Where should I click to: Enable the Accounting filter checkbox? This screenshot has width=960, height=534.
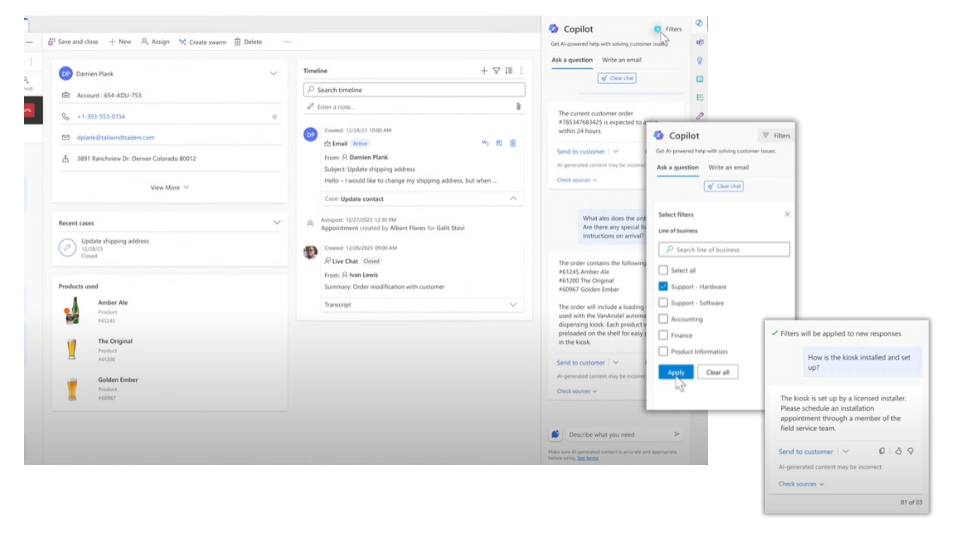663,319
